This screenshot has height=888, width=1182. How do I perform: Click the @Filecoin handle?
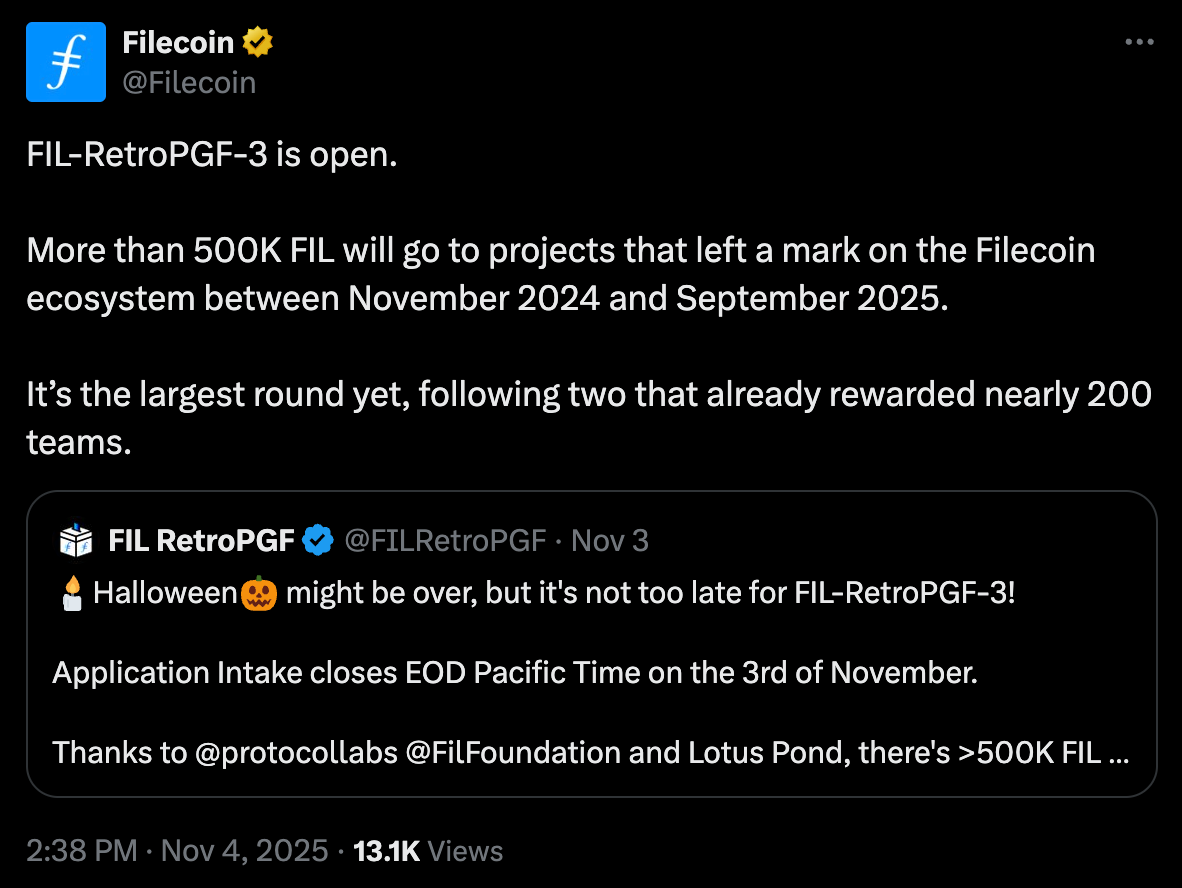click(190, 82)
